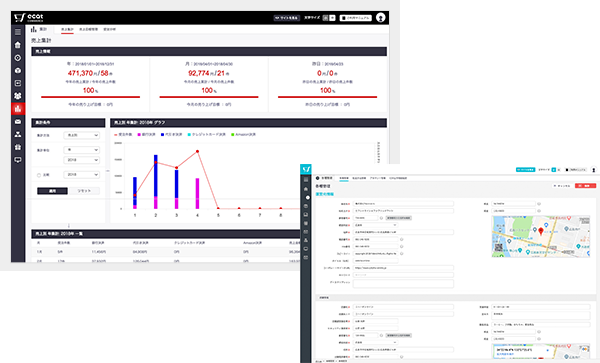Viewport: 600px width, 363px height.
Task: Click the circular target icon in ecat sidebar
Action: coord(18,58)
